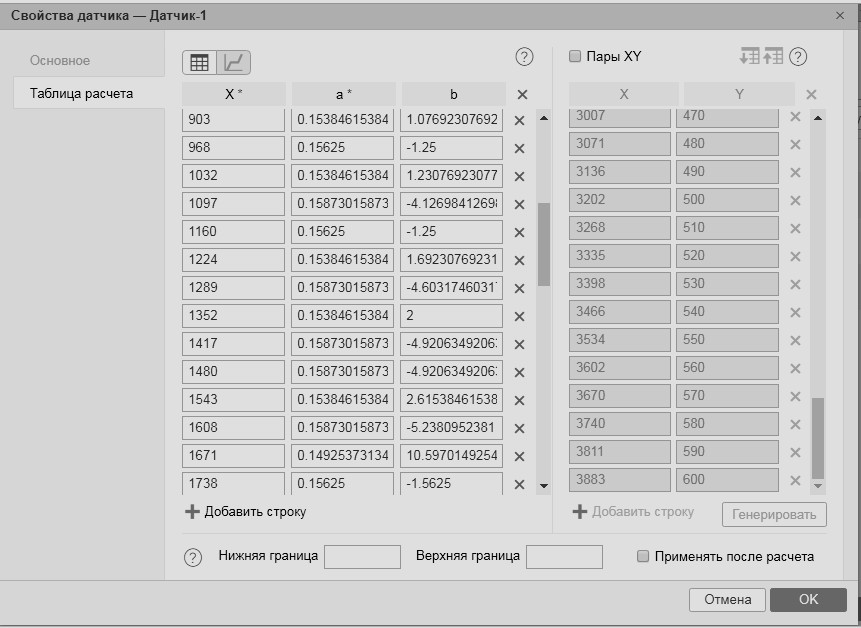861x628 pixels.
Task: Toggle Применять после расчета checkbox
Action: (x=643, y=556)
